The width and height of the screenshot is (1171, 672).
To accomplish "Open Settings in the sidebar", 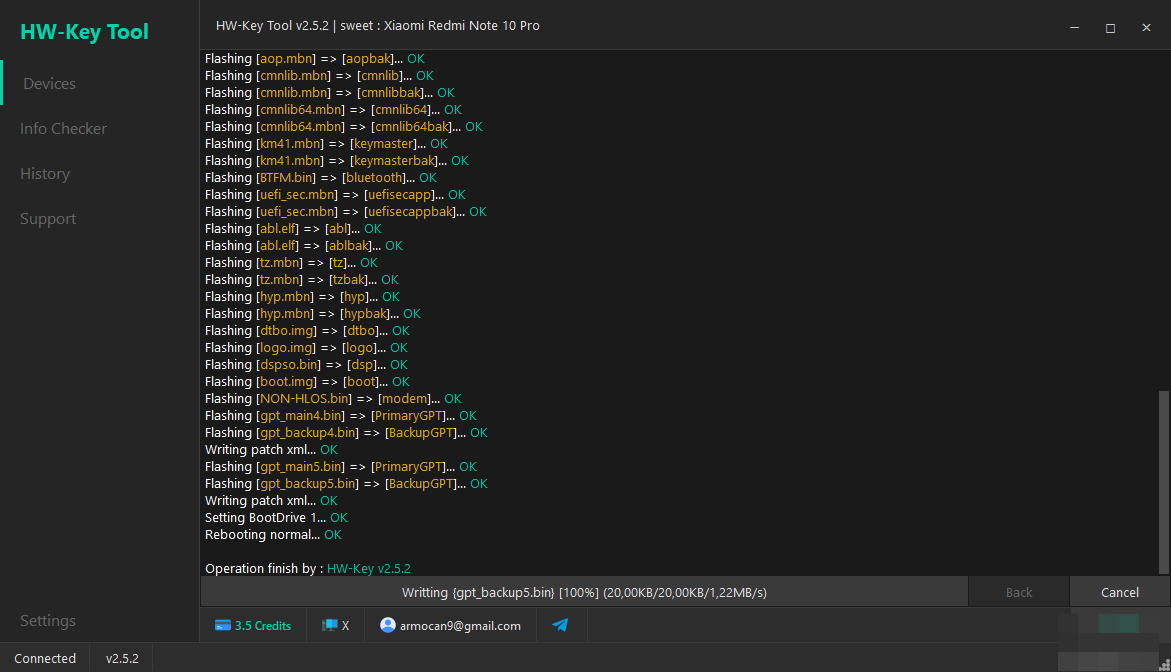I will click(48, 620).
